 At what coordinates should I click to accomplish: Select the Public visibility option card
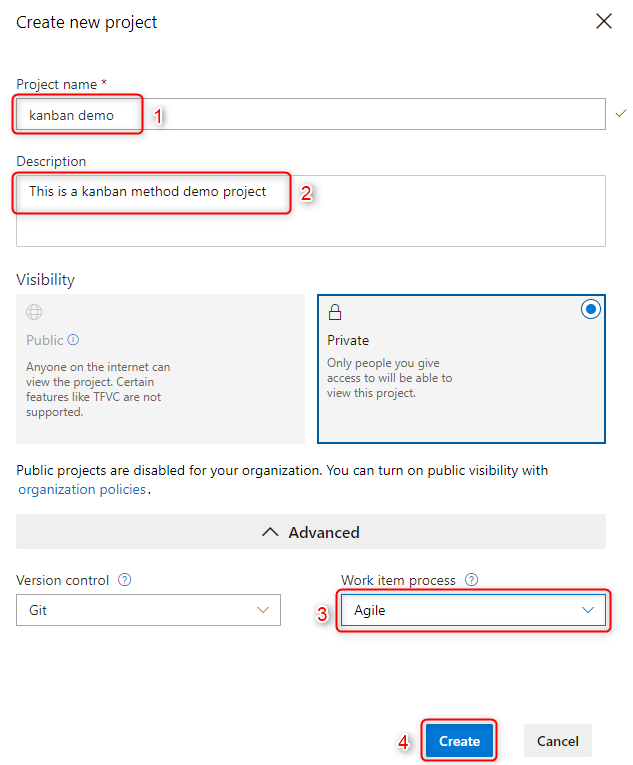[160, 368]
